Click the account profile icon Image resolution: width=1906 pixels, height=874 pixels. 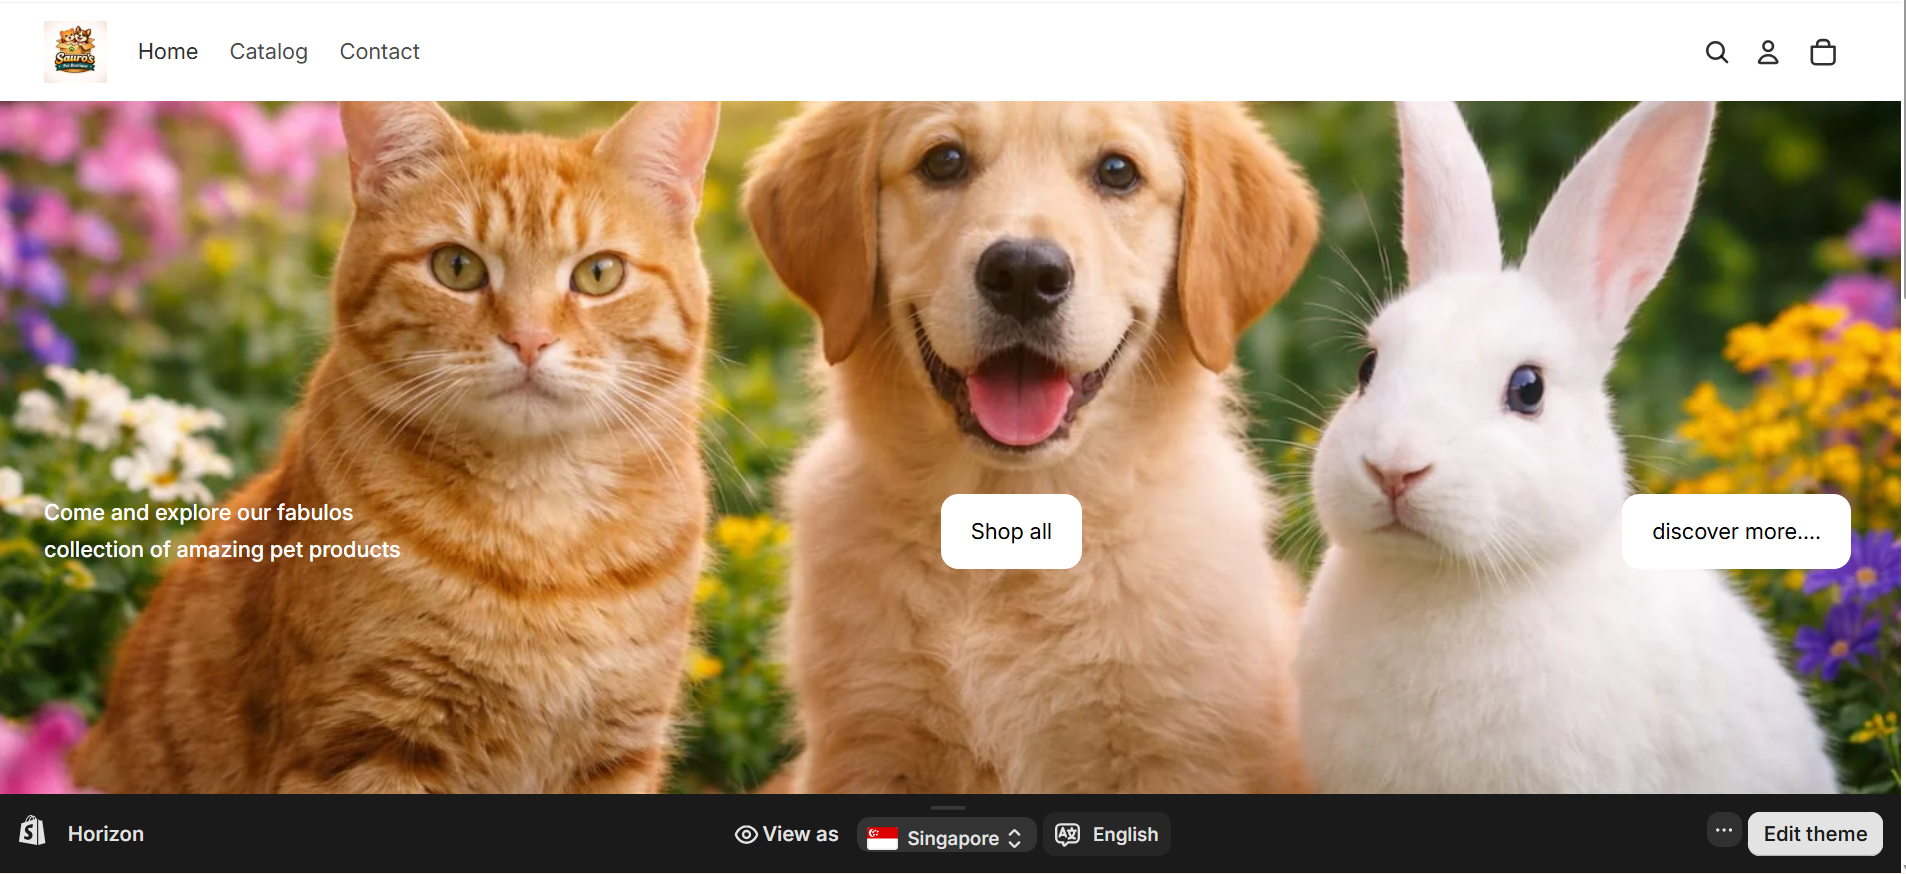coord(1768,52)
